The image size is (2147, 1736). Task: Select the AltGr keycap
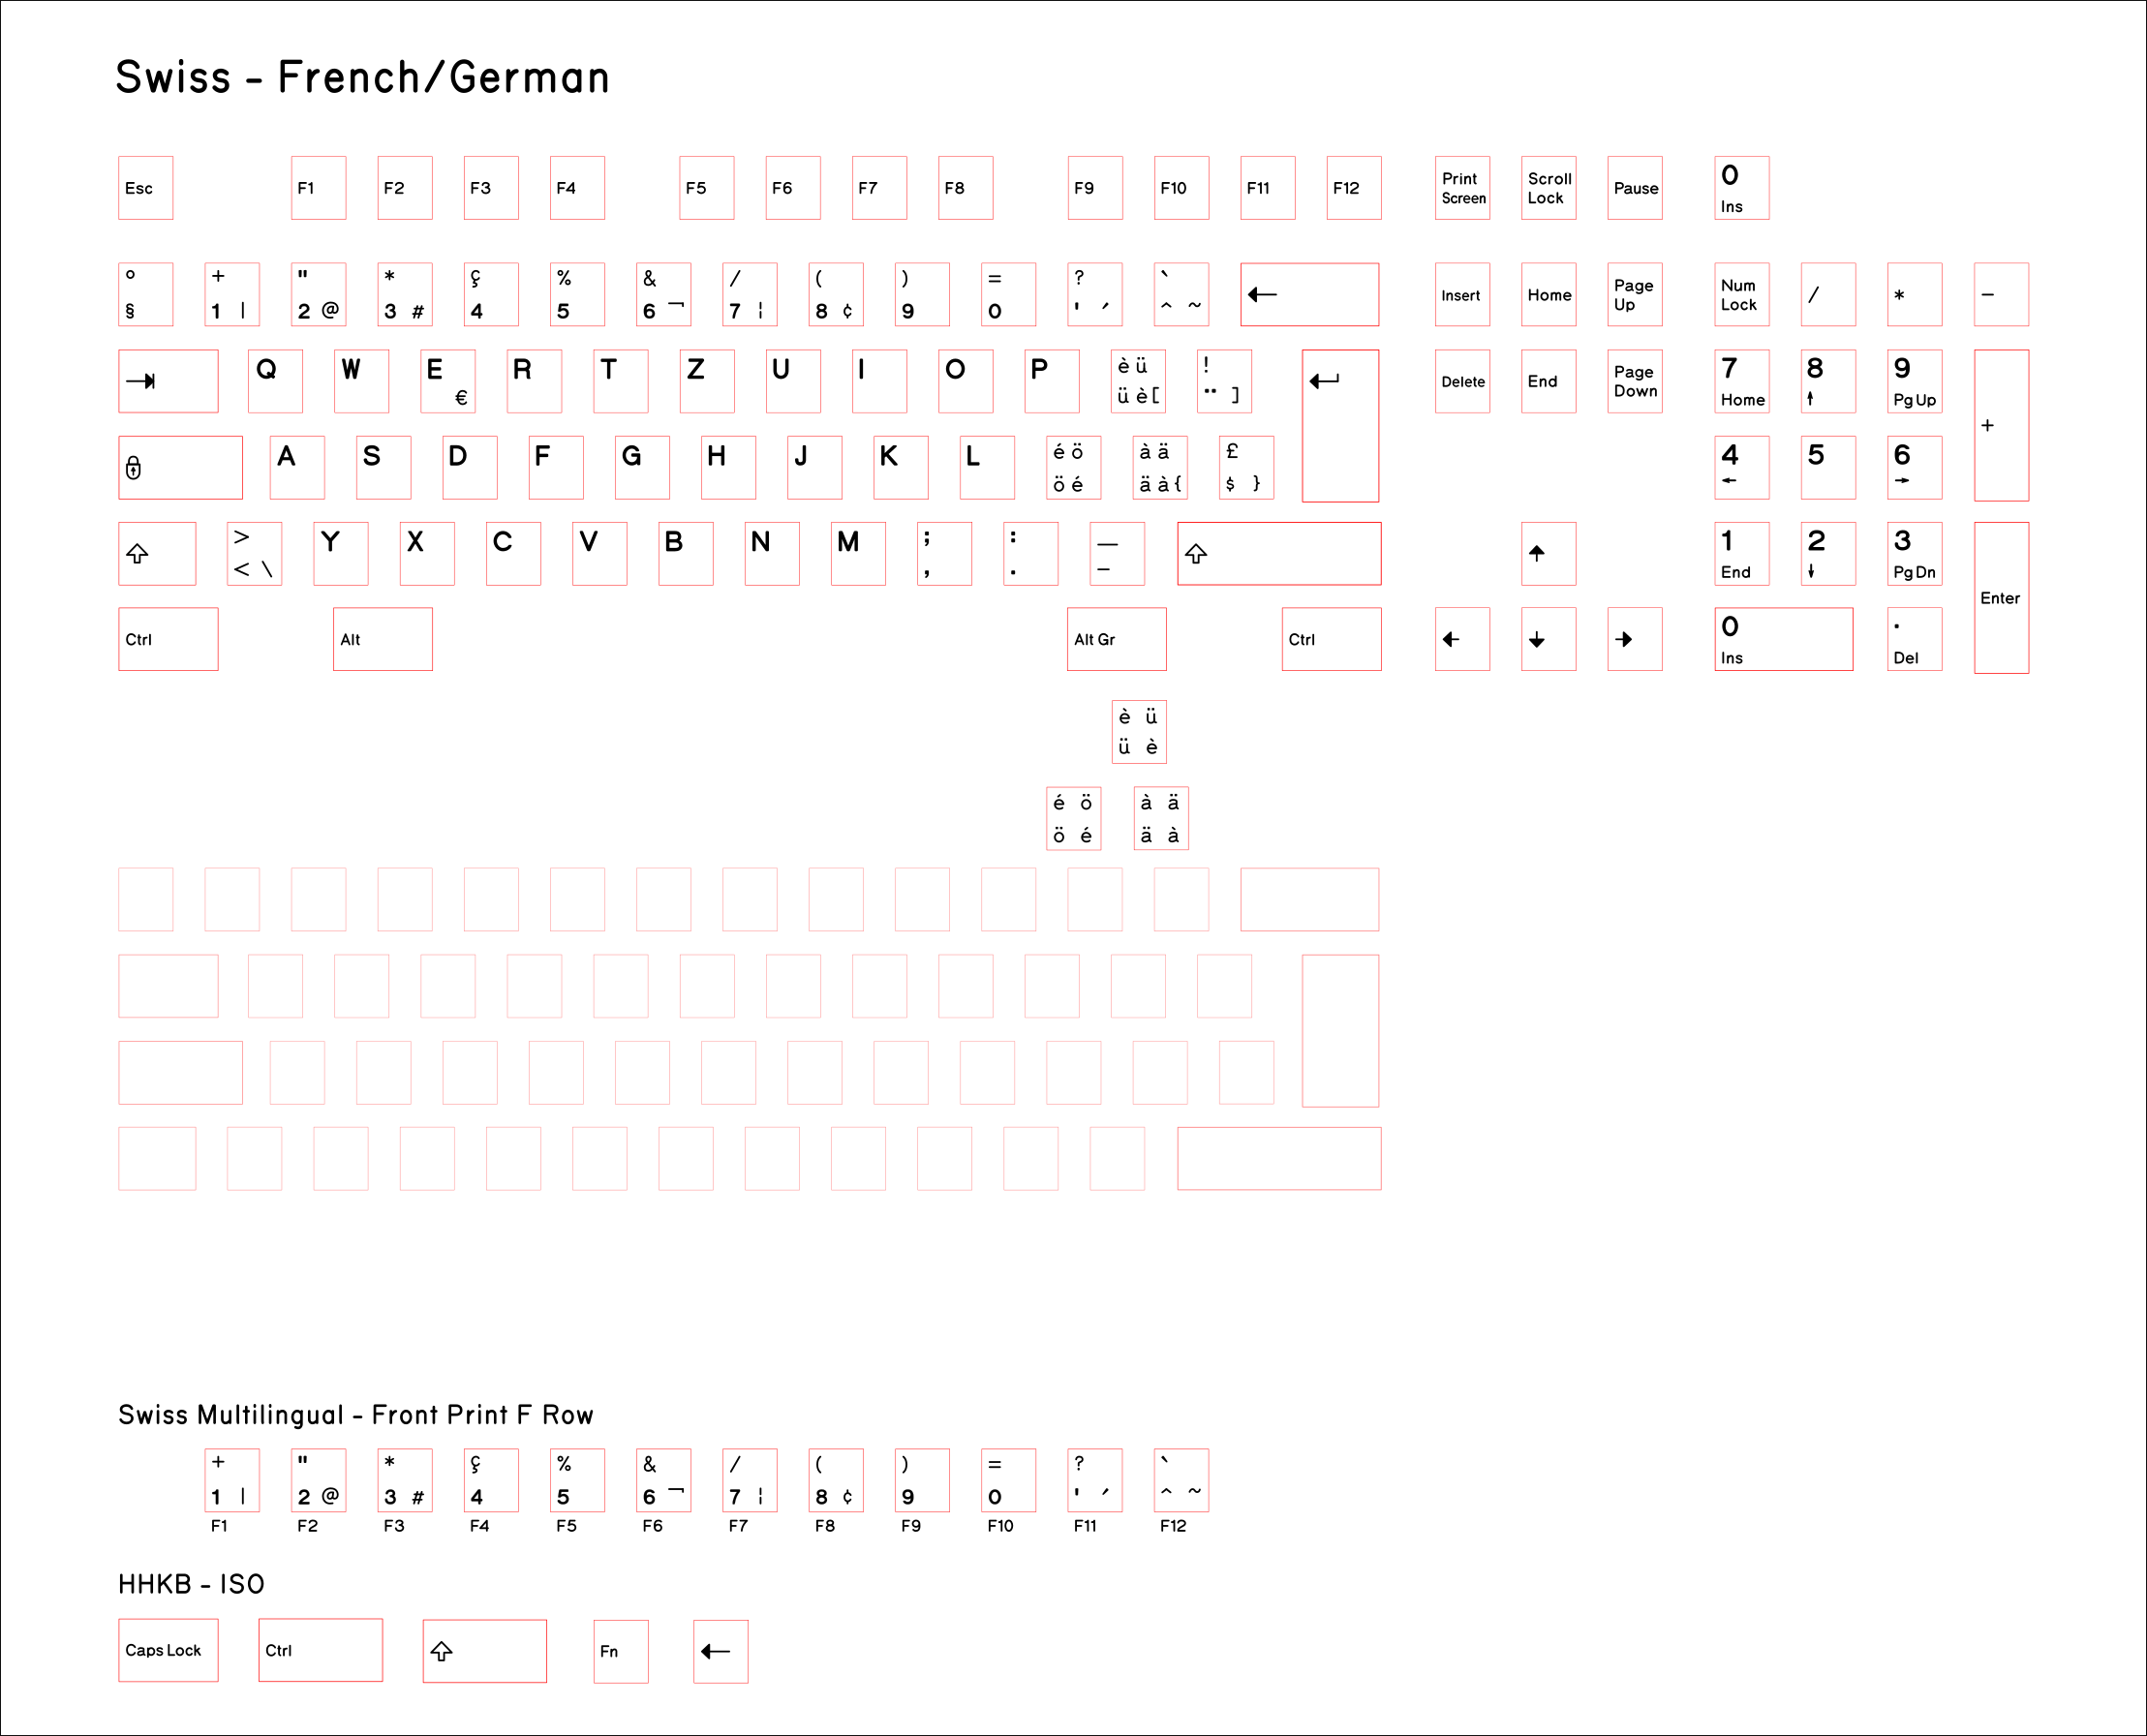pos(1116,639)
